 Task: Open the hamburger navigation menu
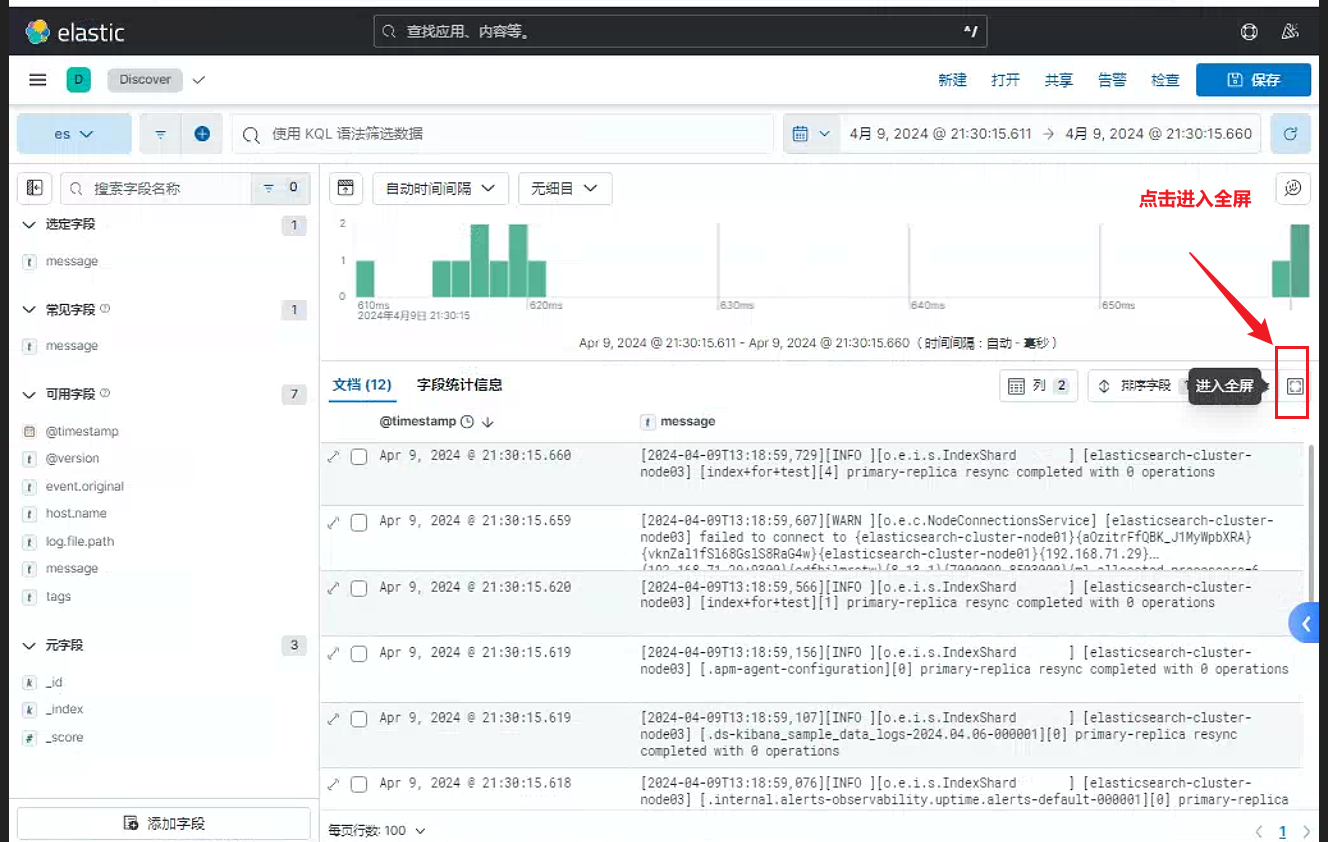pyautogui.click(x=37, y=80)
